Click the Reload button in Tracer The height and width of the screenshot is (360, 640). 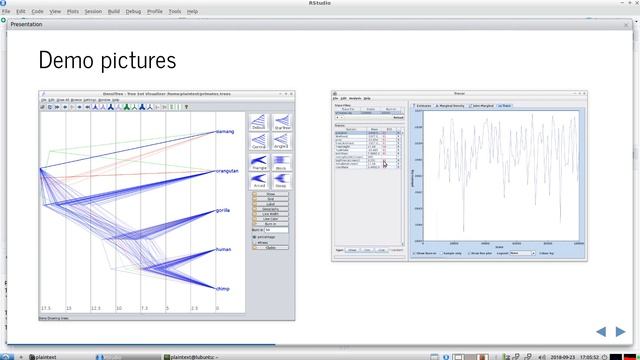[x=398, y=118]
